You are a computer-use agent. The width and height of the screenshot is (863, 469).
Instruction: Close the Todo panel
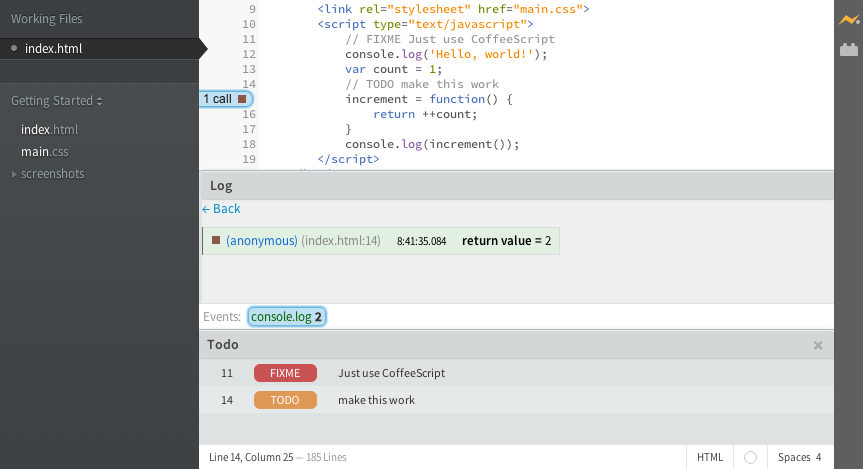(x=818, y=345)
